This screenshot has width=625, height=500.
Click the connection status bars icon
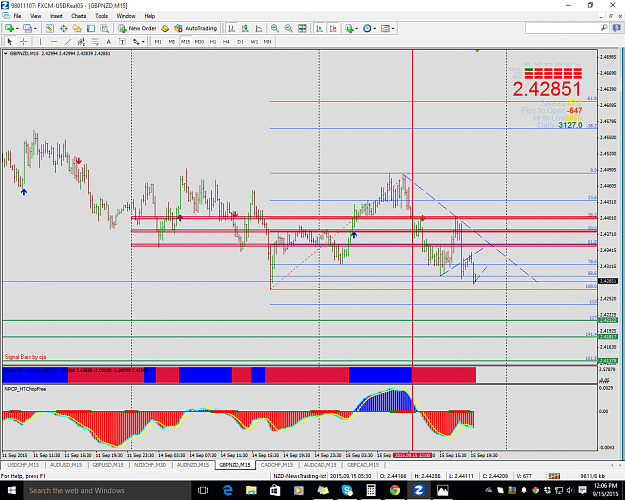pyautogui.click(x=554, y=476)
